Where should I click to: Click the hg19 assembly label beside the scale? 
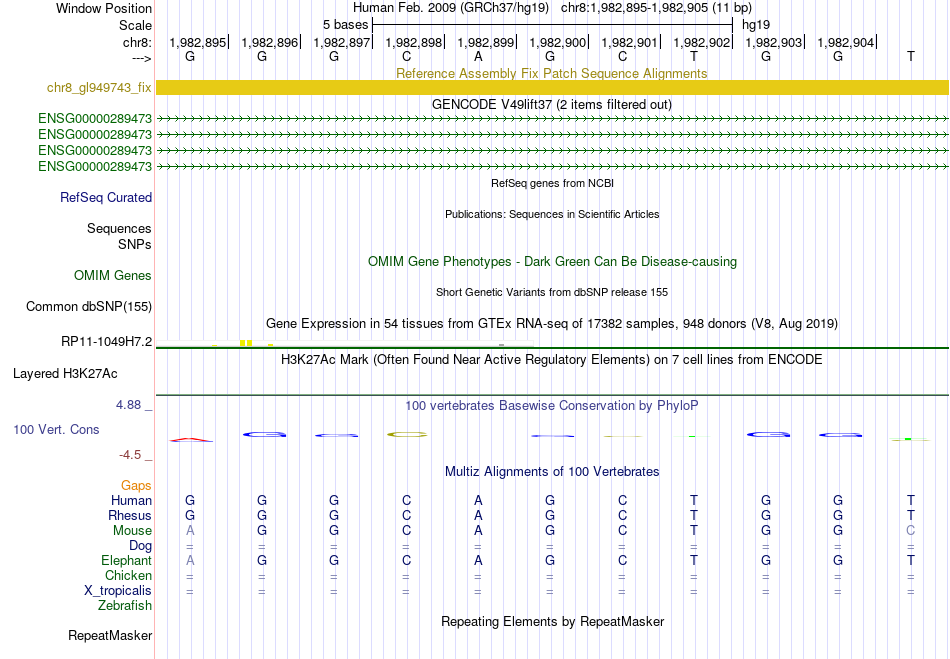tap(756, 25)
